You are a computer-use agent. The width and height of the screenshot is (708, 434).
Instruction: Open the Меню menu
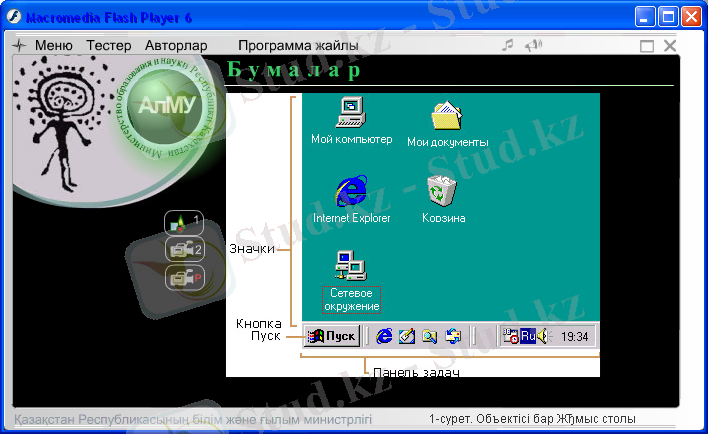click(x=53, y=46)
